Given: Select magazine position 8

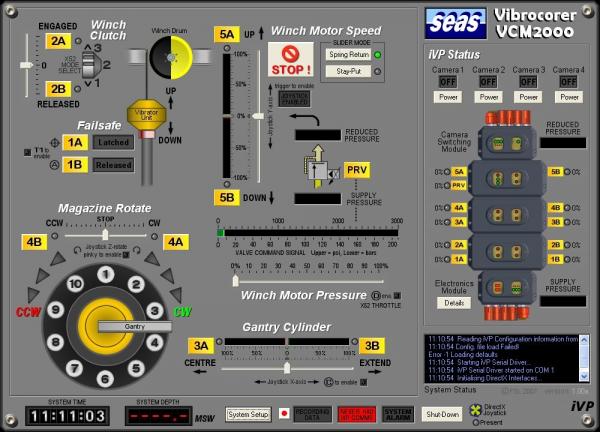Looking at the screenshot, I should tap(56, 342).
